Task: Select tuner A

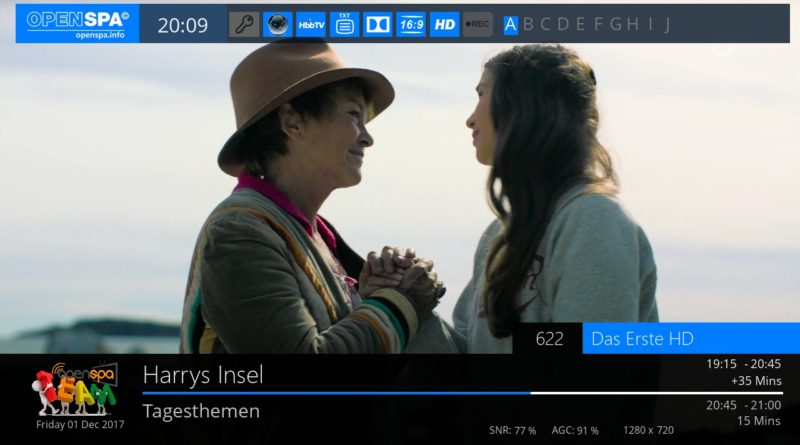Action: [x=510, y=24]
